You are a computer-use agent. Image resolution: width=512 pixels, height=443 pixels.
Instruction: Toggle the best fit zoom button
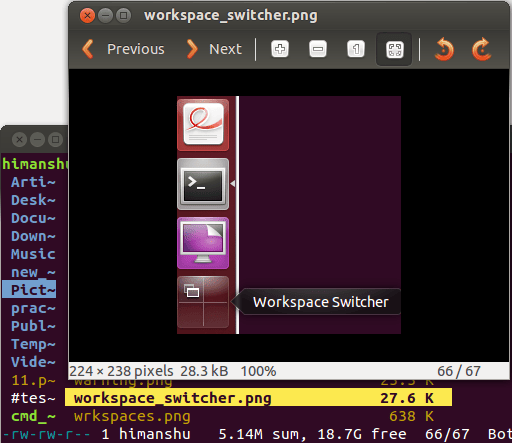[x=394, y=49]
